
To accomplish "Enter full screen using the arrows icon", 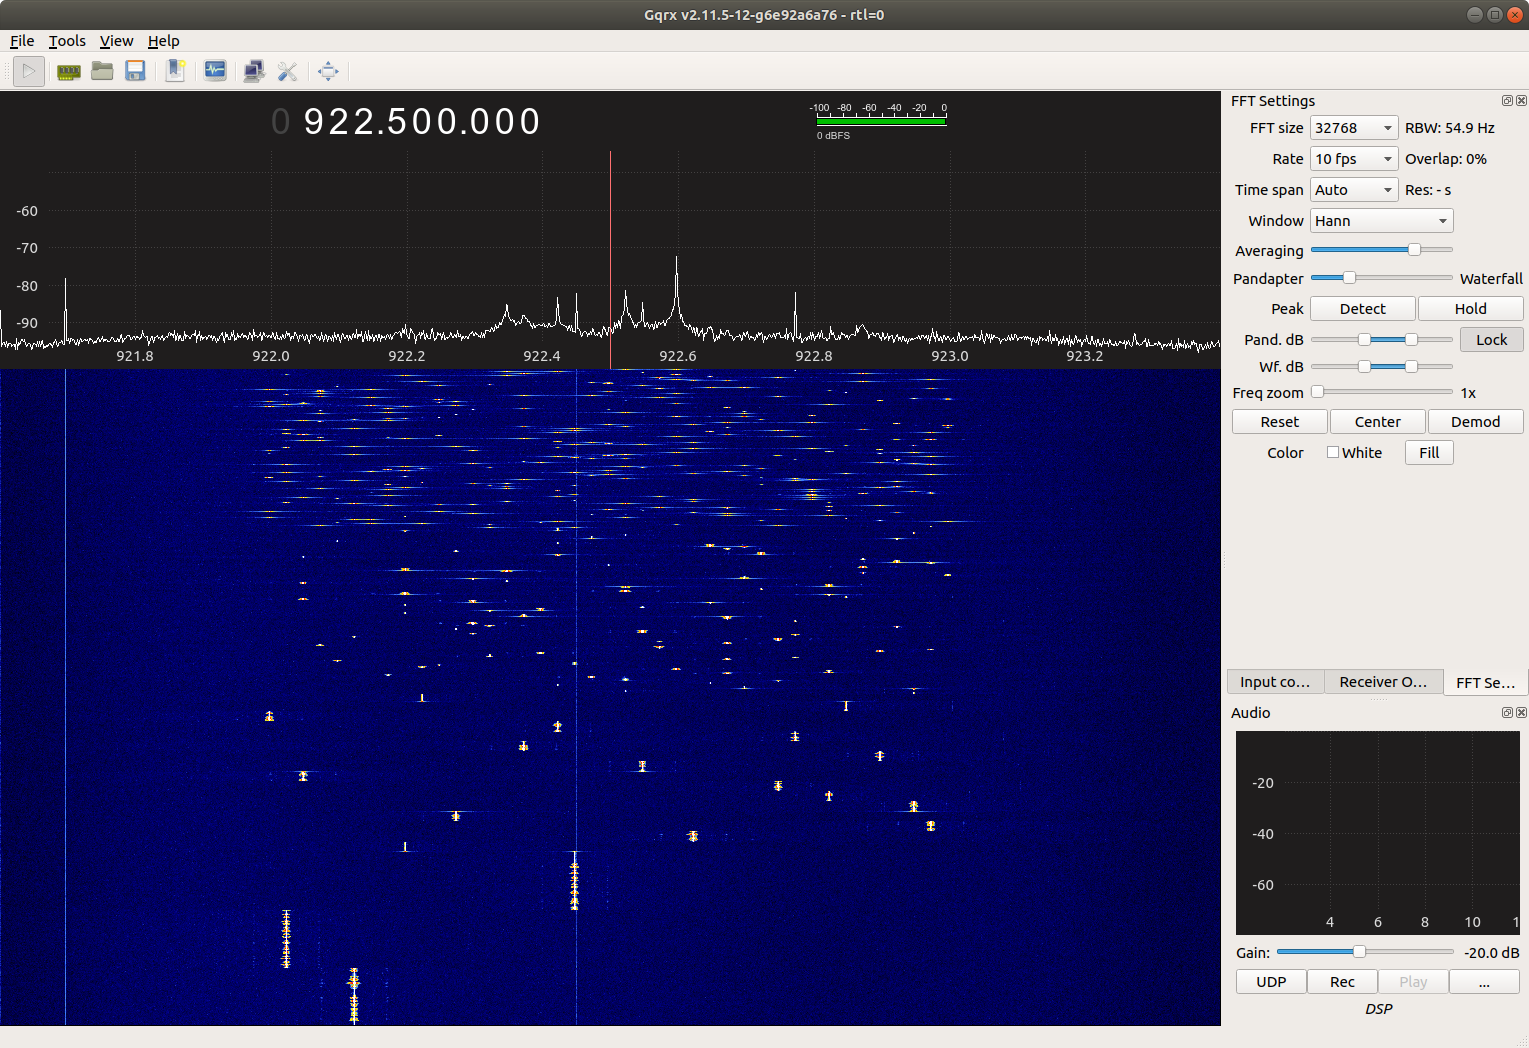I will click(x=328, y=71).
